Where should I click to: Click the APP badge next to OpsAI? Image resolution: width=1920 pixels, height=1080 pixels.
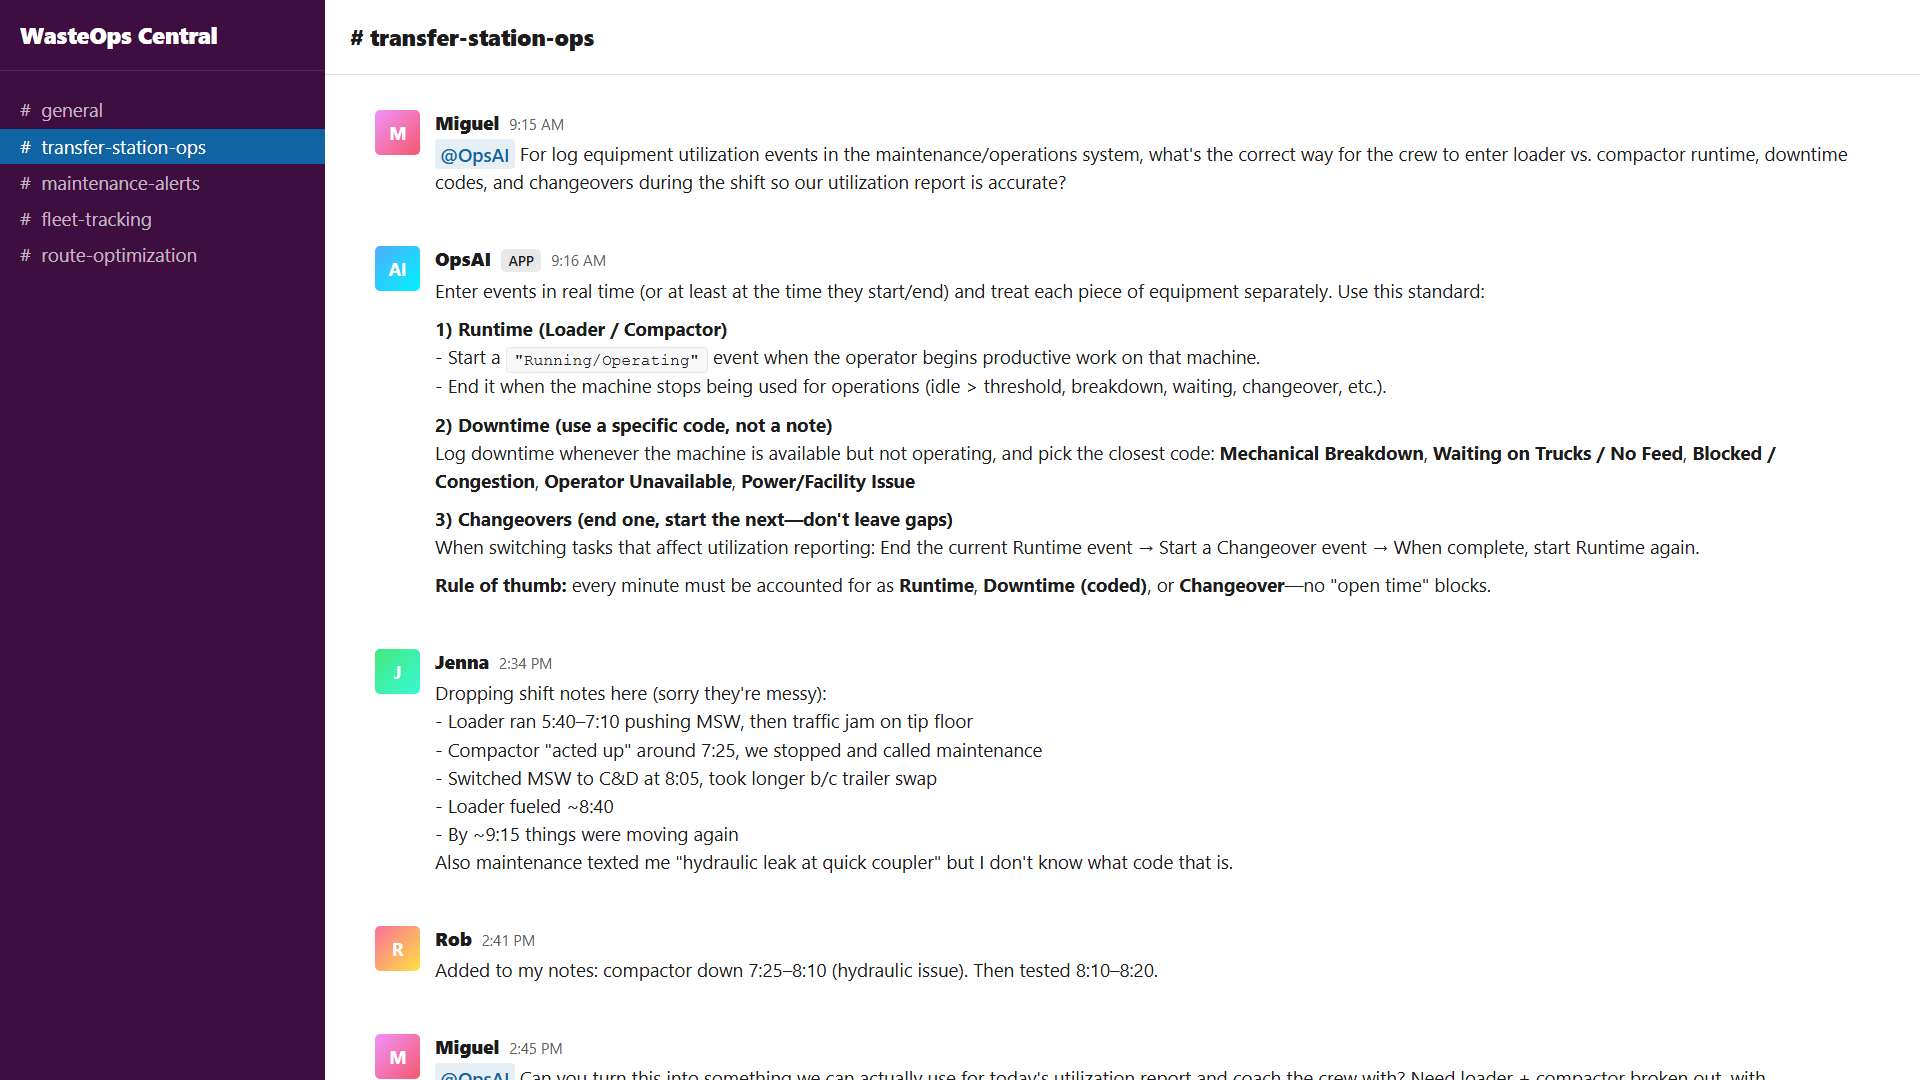pos(520,260)
